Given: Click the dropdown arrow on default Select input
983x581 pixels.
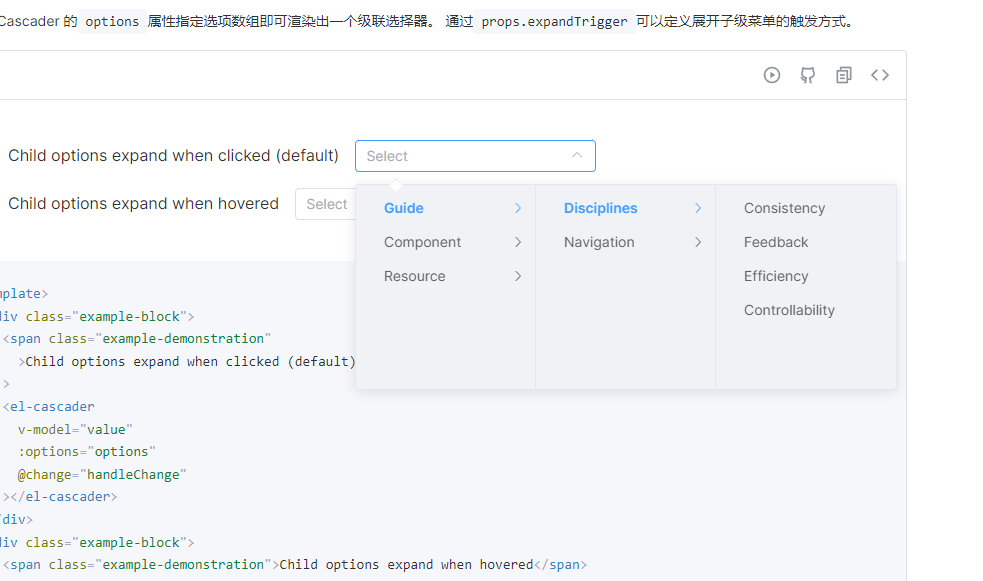Looking at the screenshot, I should 577,156.
